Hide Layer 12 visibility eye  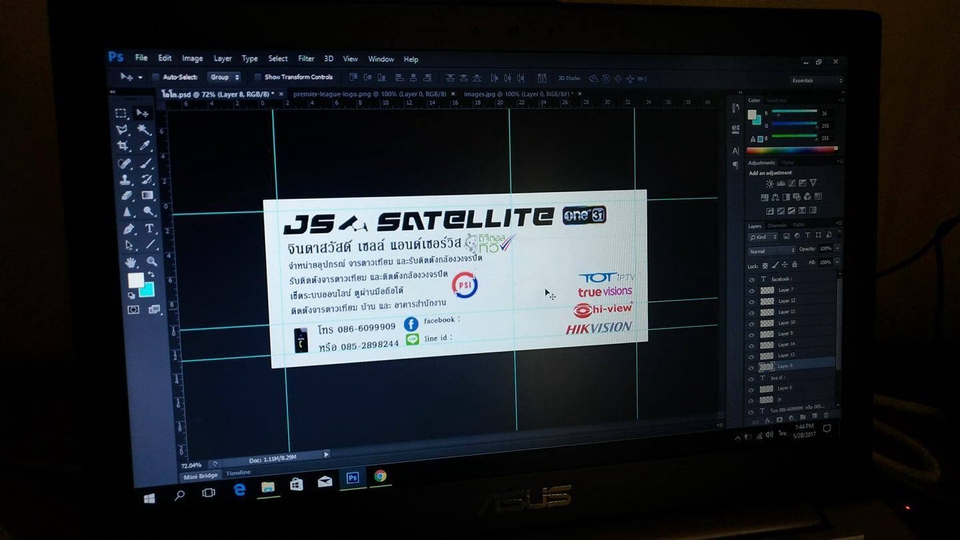752,301
